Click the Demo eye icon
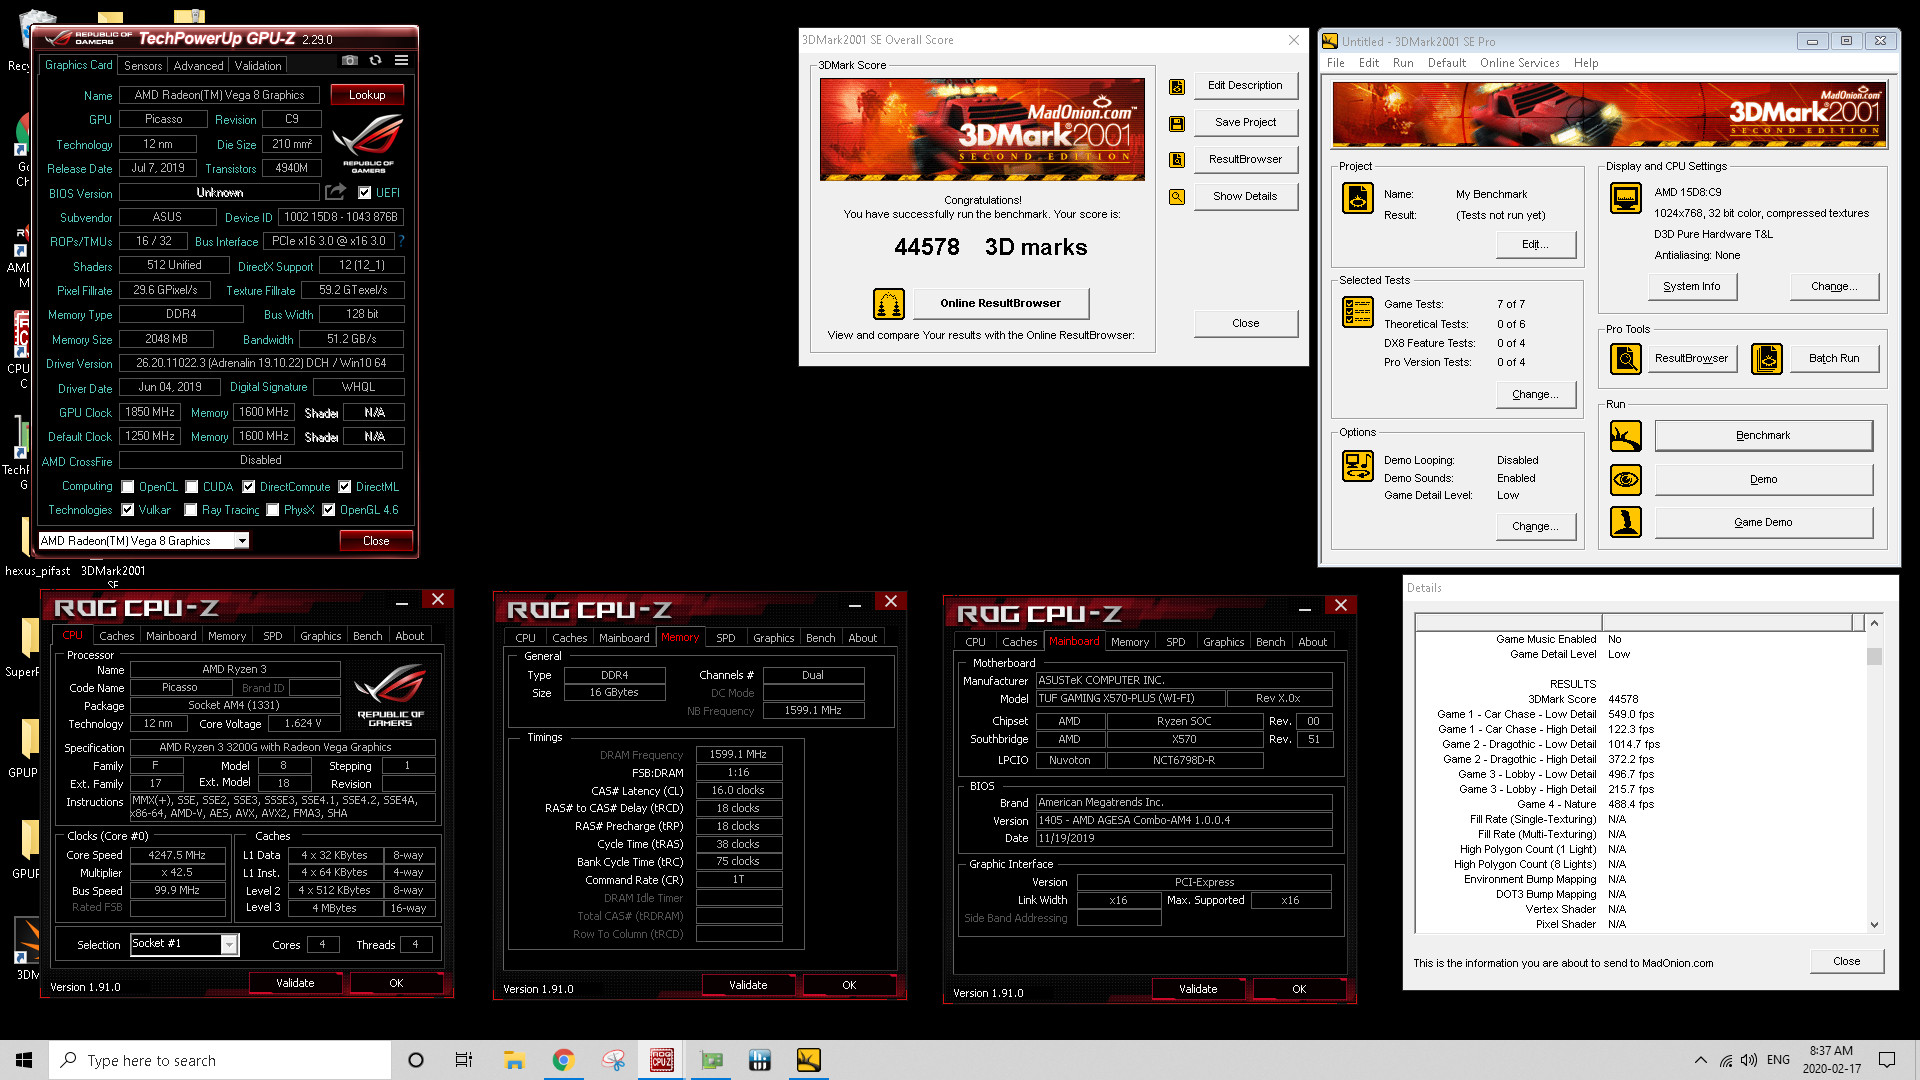 point(1626,480)
